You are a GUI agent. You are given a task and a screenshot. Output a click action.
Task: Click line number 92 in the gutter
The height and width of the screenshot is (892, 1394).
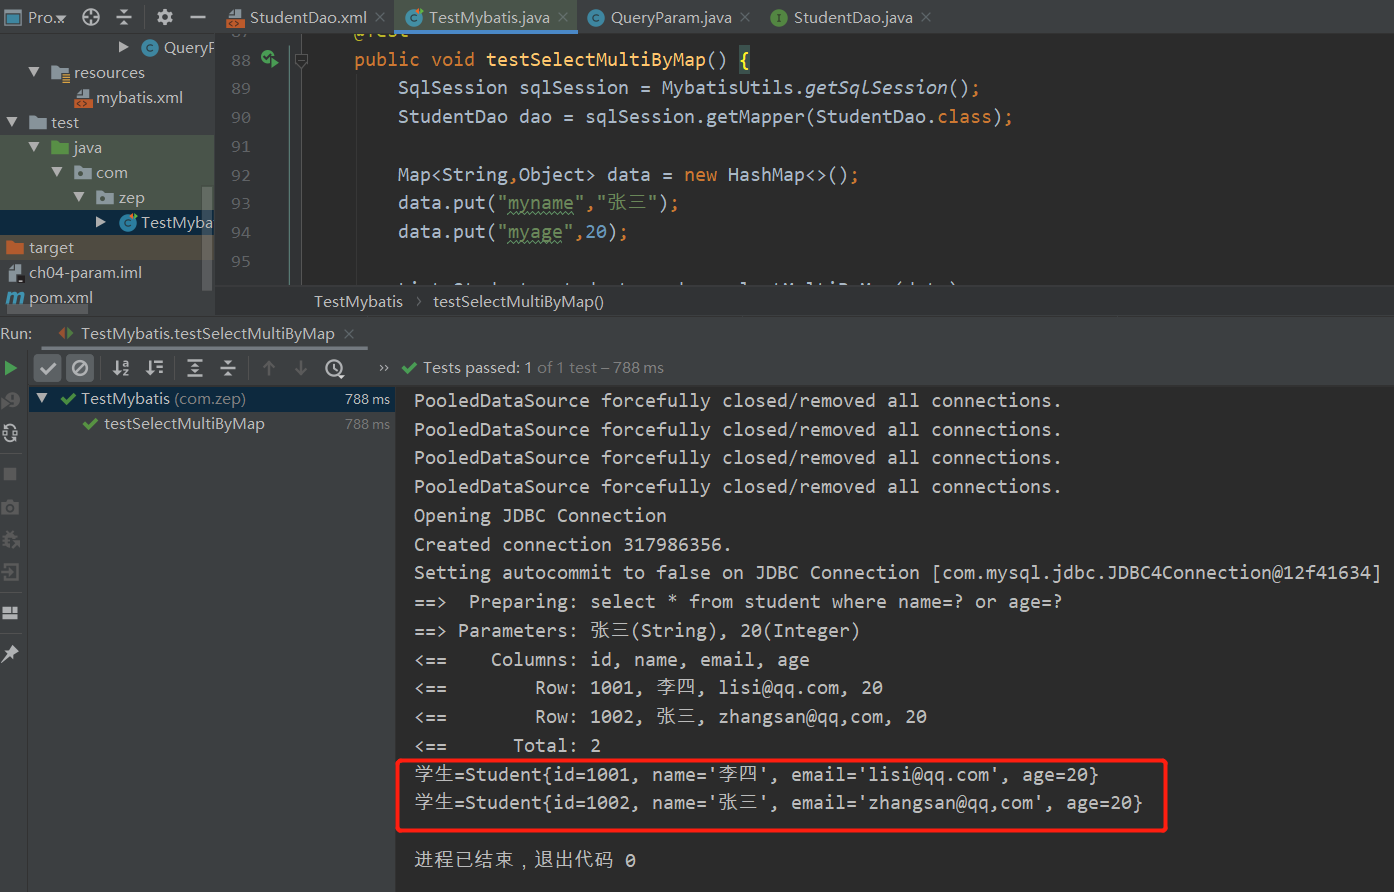tap(241, 175)
